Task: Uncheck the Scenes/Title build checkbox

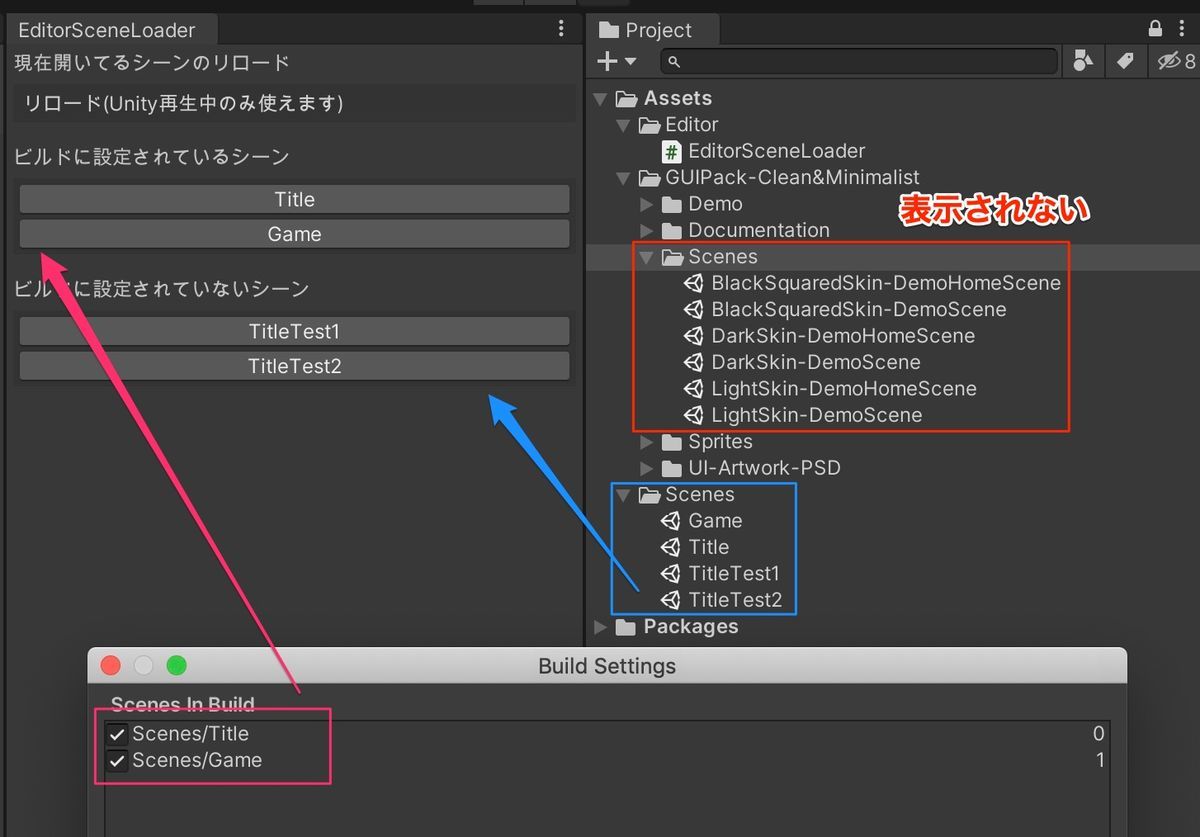Action: 118,734
